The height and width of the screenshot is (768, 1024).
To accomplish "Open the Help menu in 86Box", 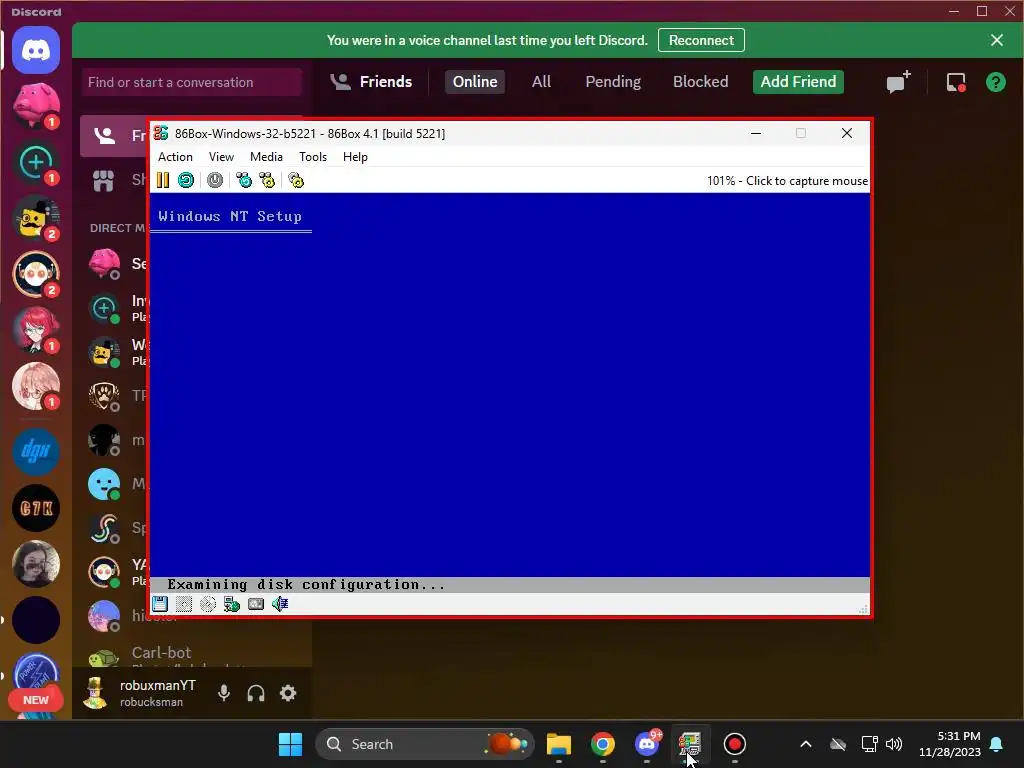I will click(355, 157).
